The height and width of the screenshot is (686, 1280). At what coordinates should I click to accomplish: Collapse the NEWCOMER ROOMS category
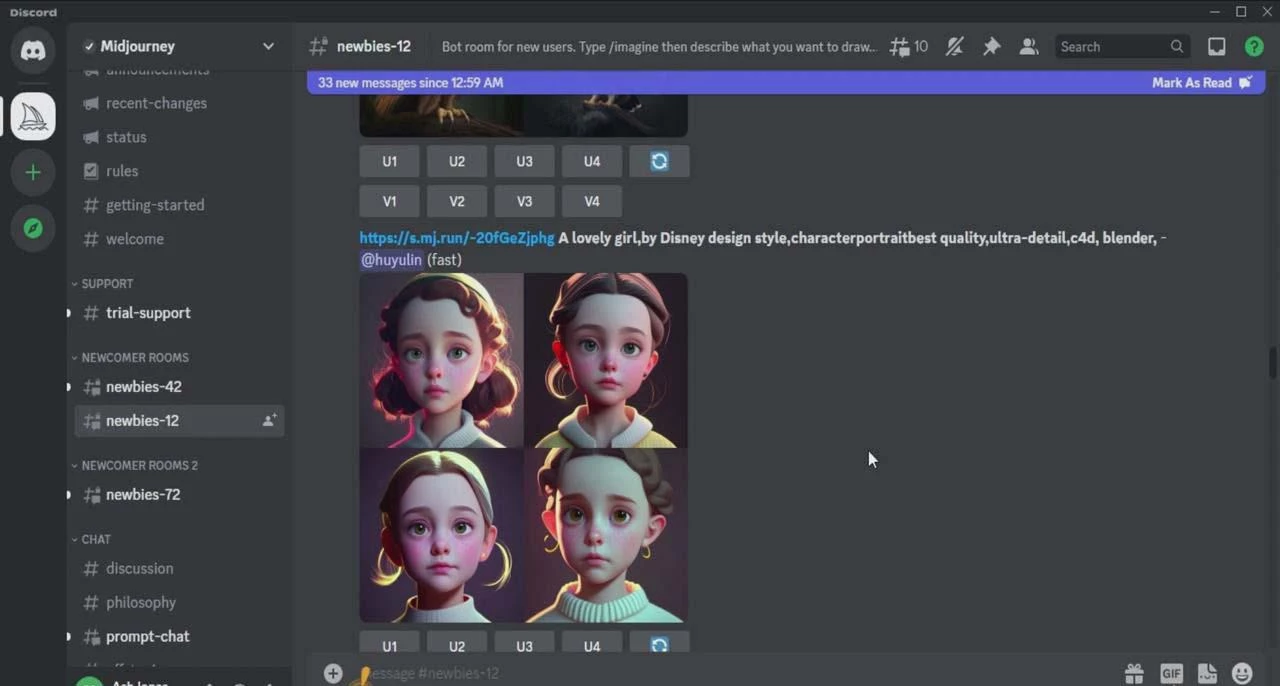[x=134, y=358]
